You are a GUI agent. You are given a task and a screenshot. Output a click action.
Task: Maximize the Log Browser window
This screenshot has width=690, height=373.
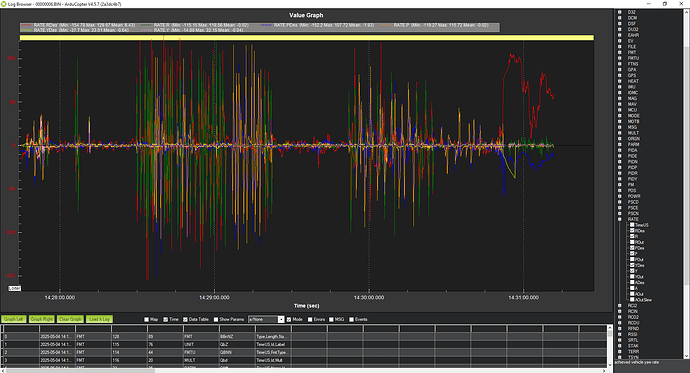tap(664, 4)
